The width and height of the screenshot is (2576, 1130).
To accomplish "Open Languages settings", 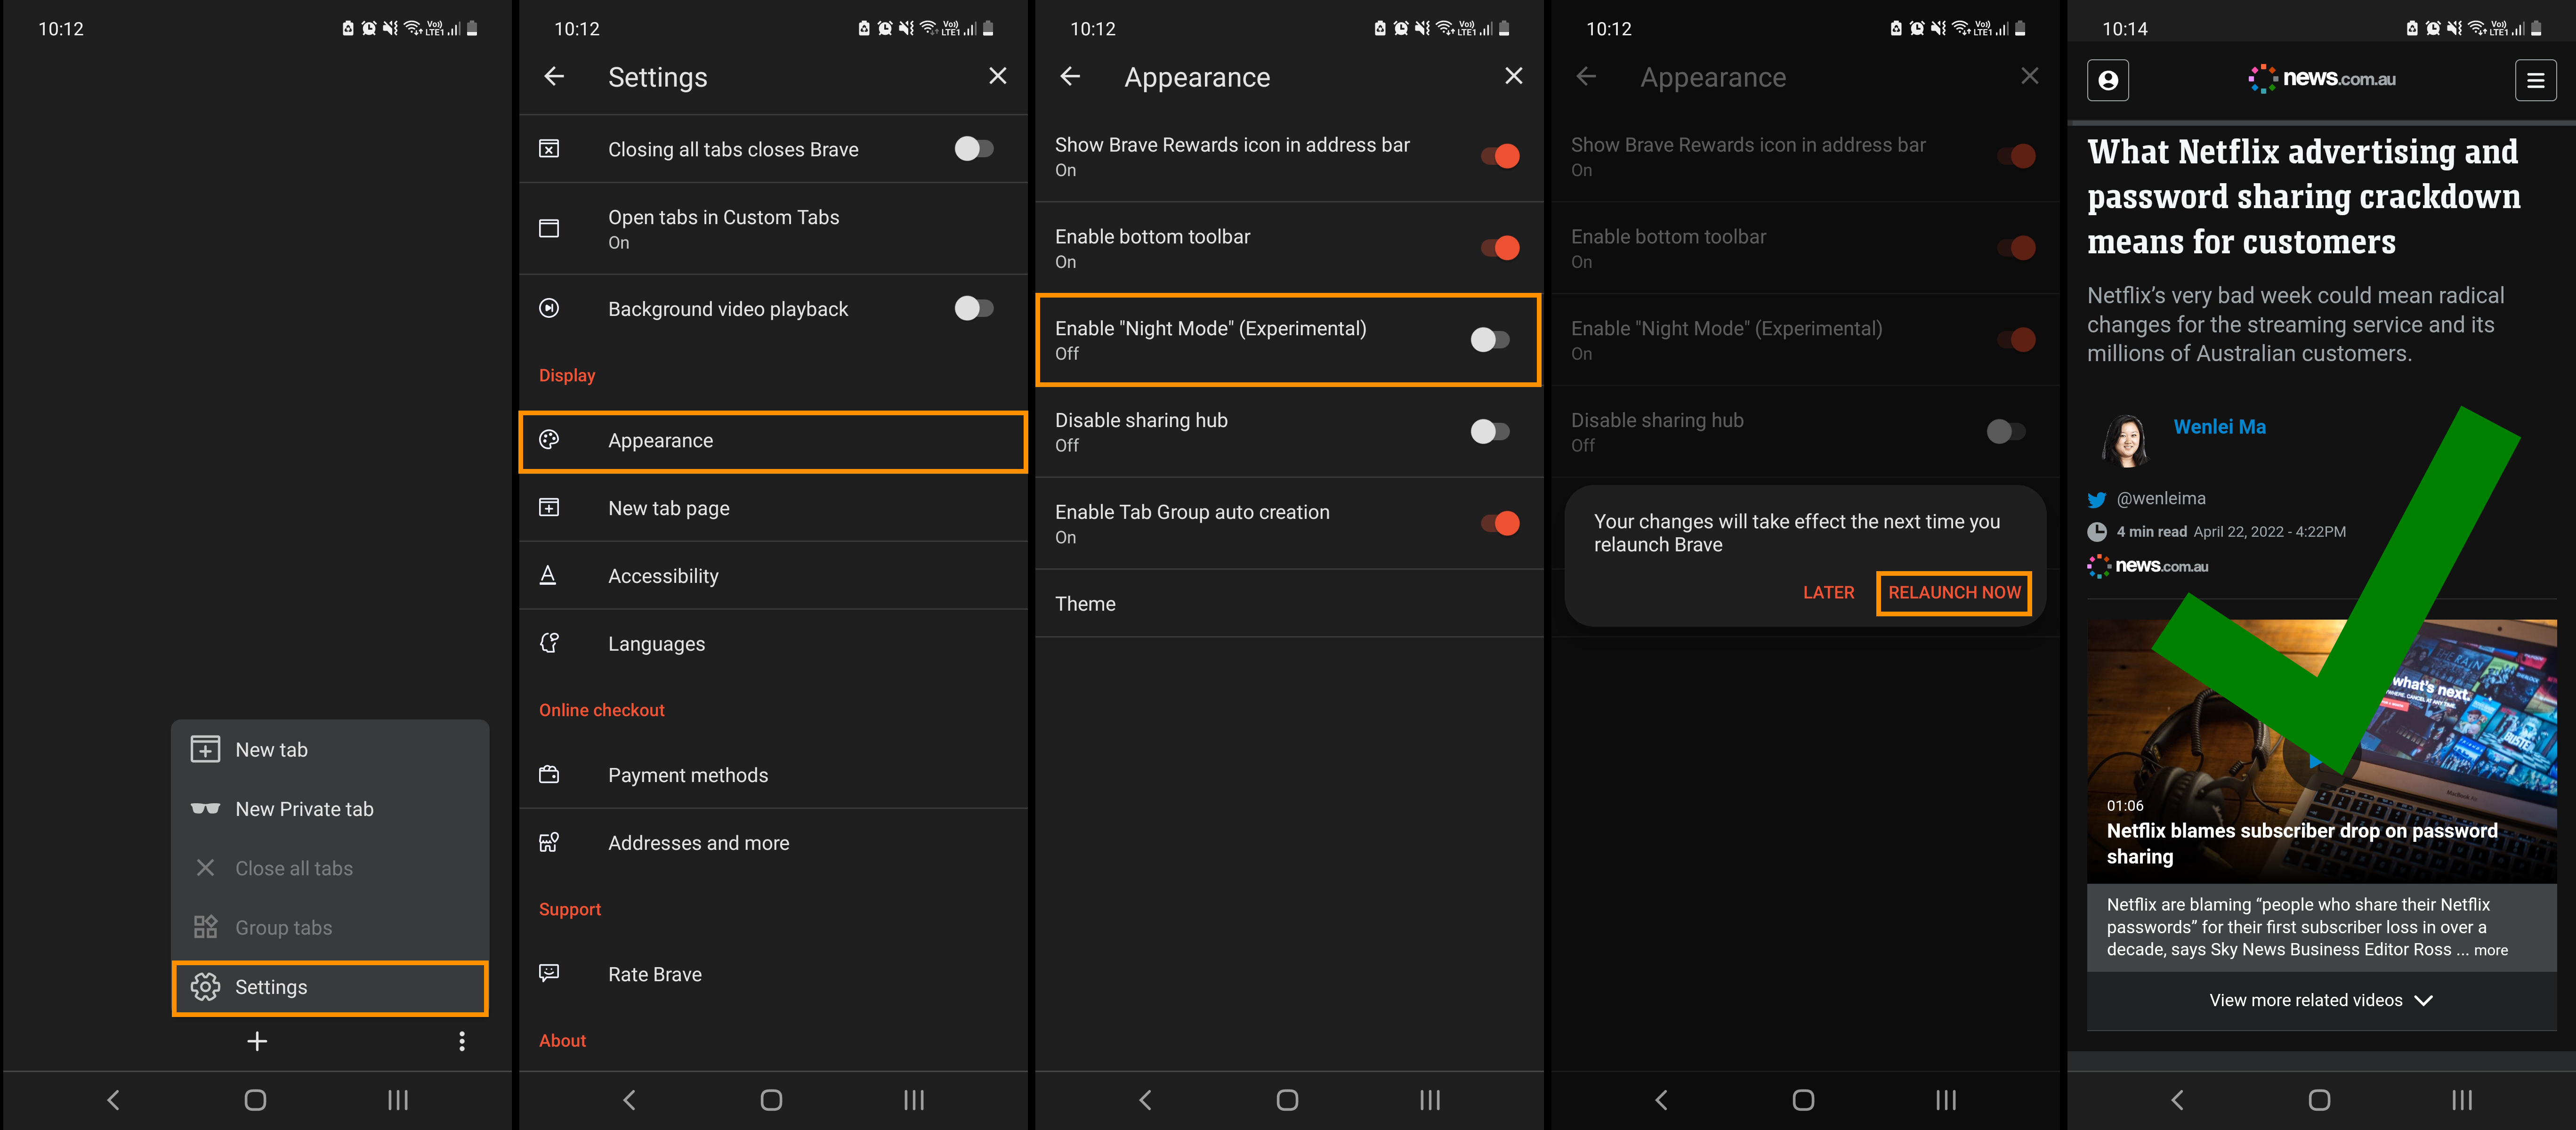I will (773, 644).
